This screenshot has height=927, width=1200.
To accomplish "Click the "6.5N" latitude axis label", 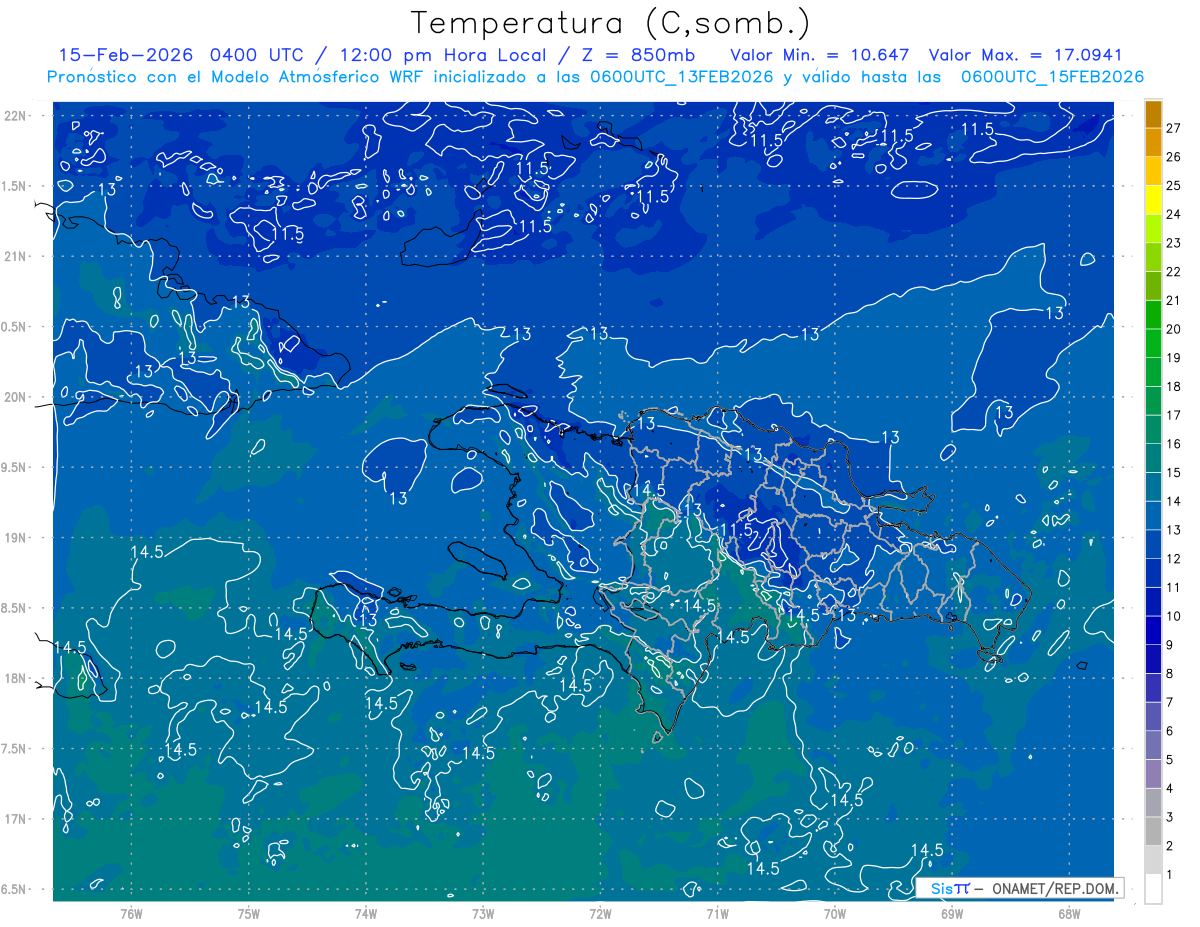I will point(15,890).
